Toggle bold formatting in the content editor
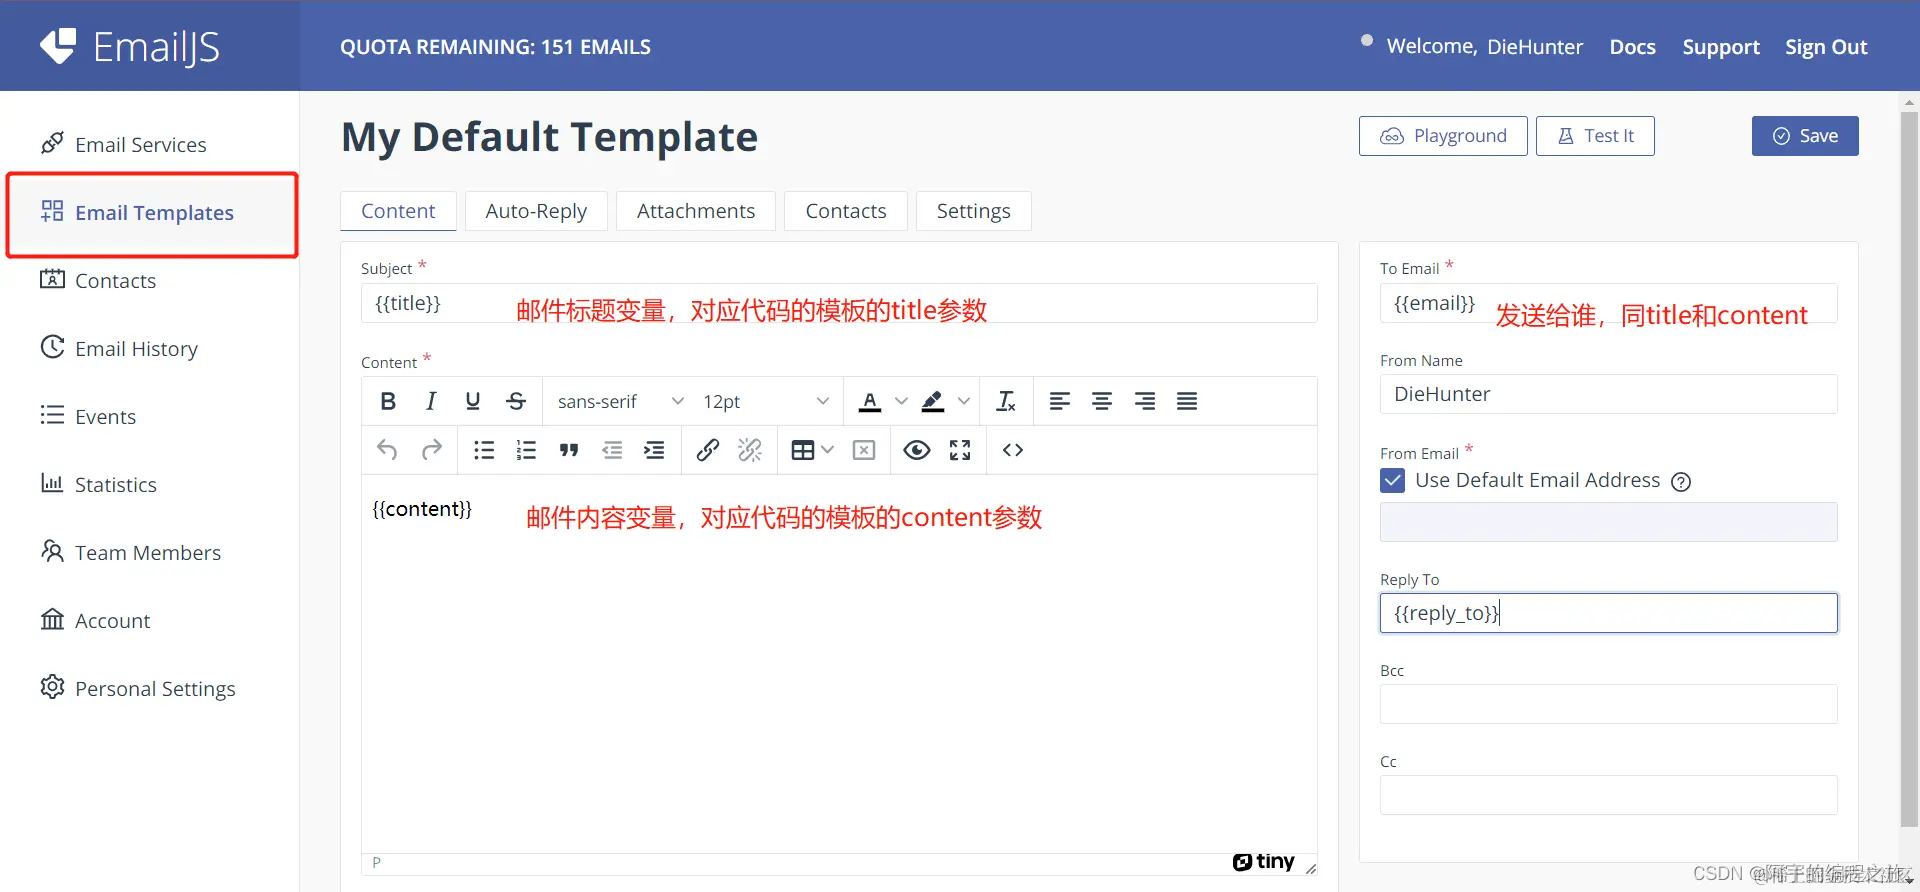The width and height of the screenshot is (1920, 892). [x=388, y=401]
